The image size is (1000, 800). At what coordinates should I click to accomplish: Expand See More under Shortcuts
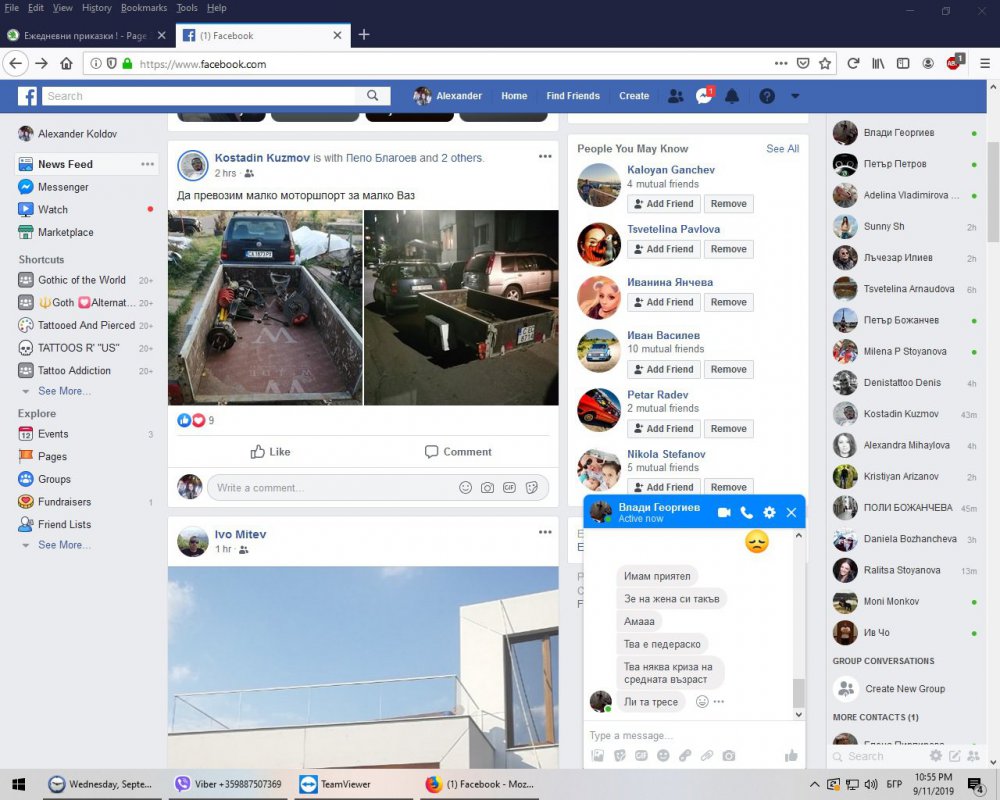(64, 391)
